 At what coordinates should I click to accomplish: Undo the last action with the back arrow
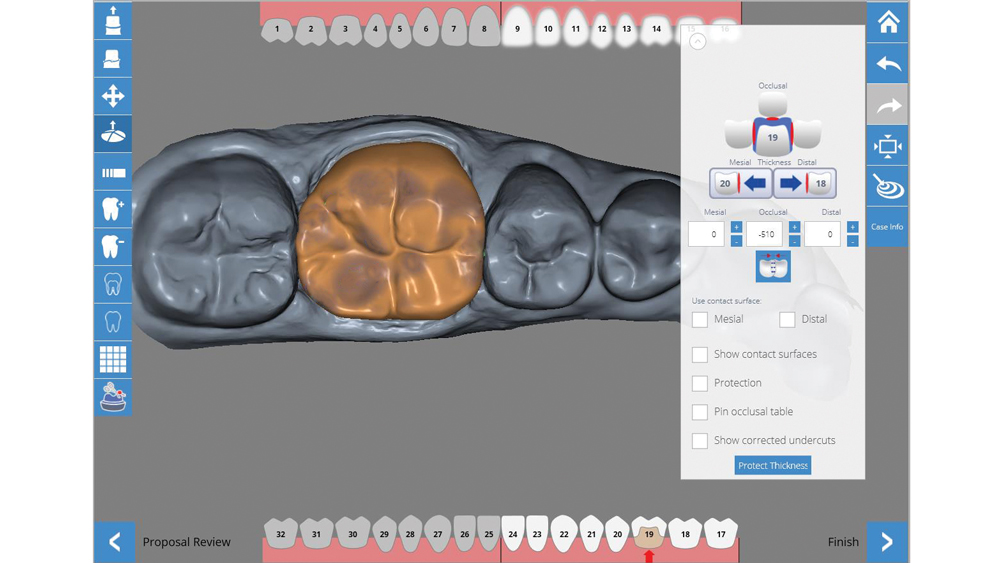887,63
